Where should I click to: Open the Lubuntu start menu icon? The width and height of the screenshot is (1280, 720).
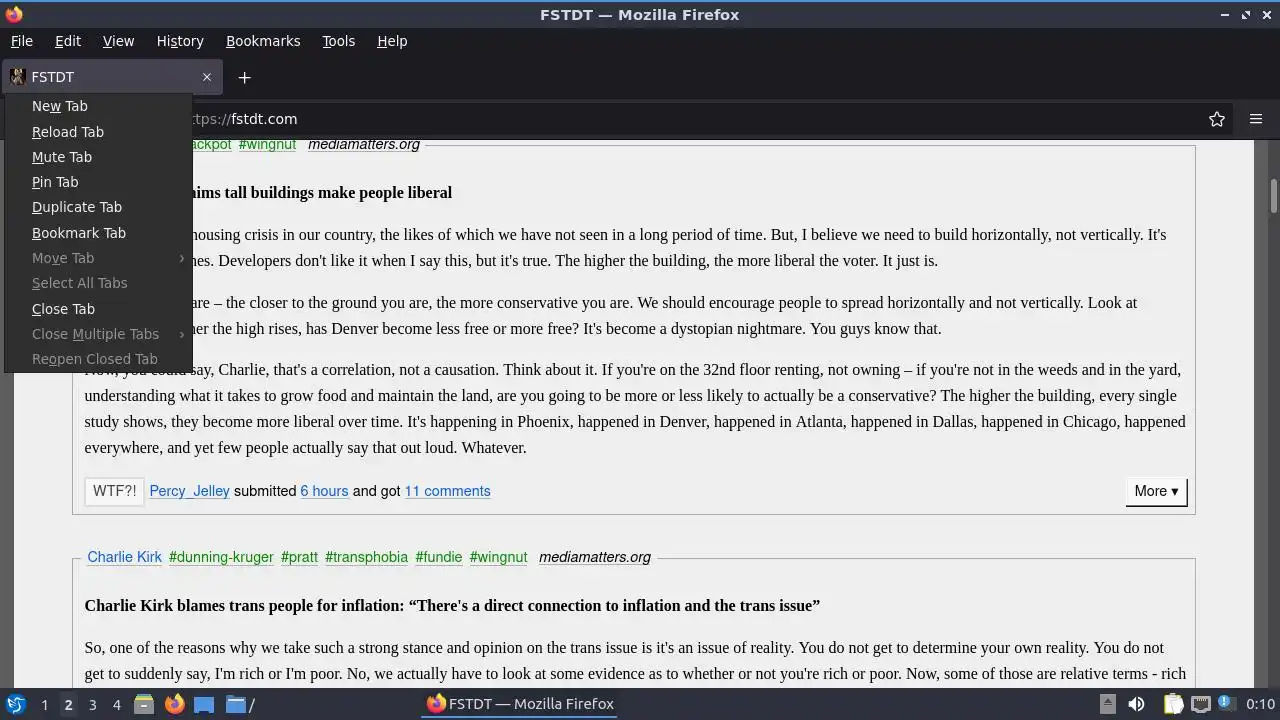pyautogui.click(x=15, y=704)
